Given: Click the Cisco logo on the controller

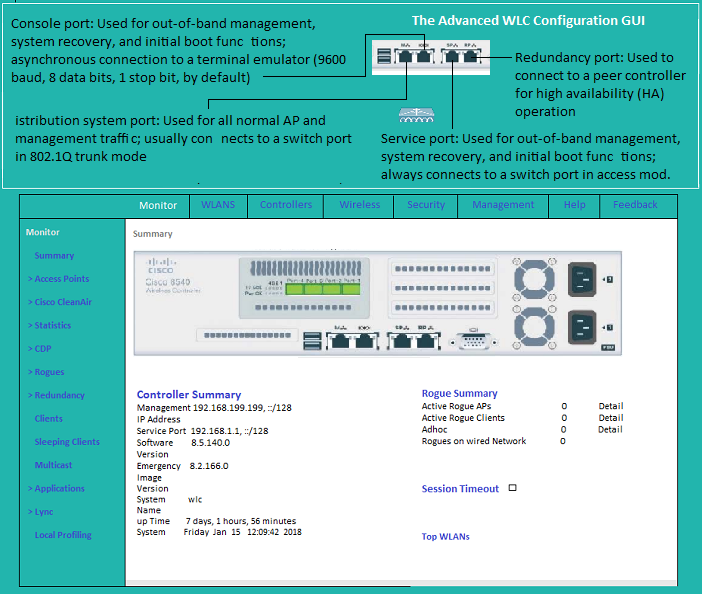Looking at the screenshot, I should coord(161,265).
